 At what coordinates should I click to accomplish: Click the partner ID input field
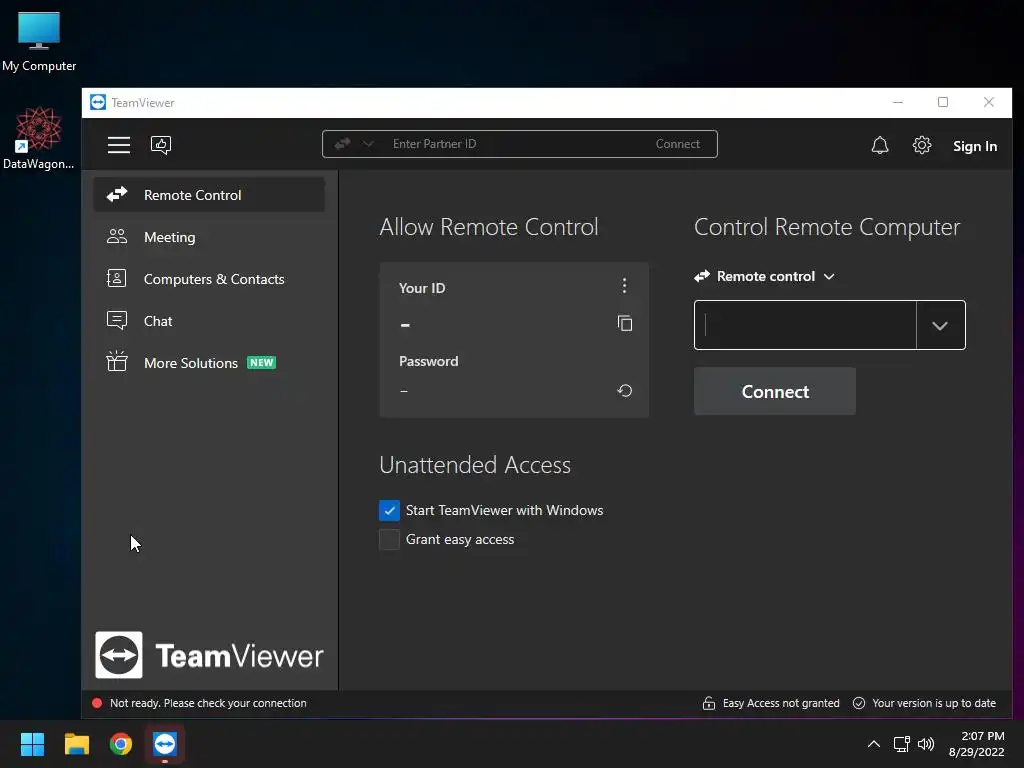pyautogui.click(x=805, y=325)
